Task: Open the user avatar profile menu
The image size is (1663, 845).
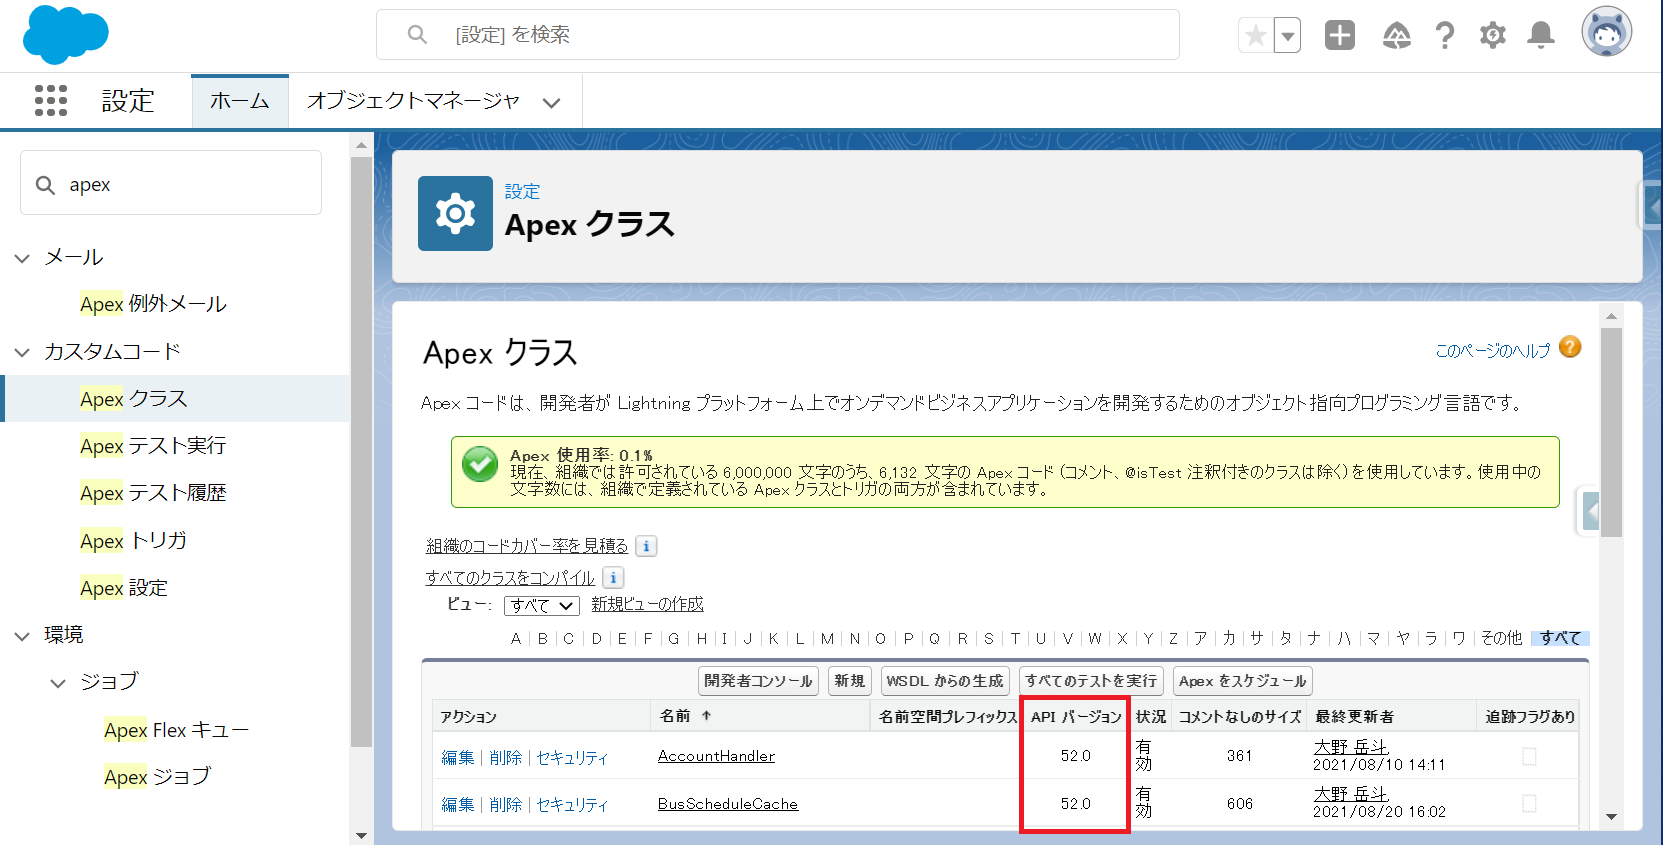Action: (1607, 31)
